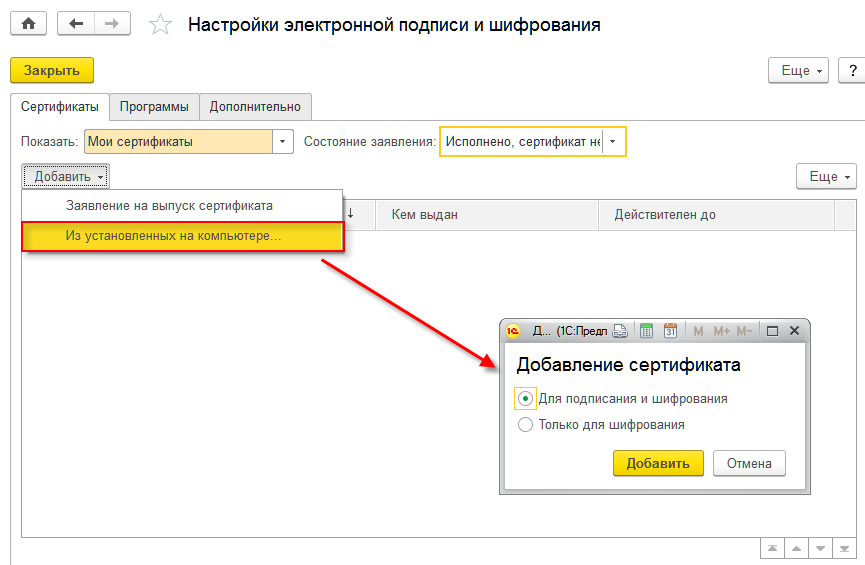Image resolution: width=865 pixels, height=565 pixels.
Task: Click Добавить button in the dialog
Action: click(x=658, y=463)
